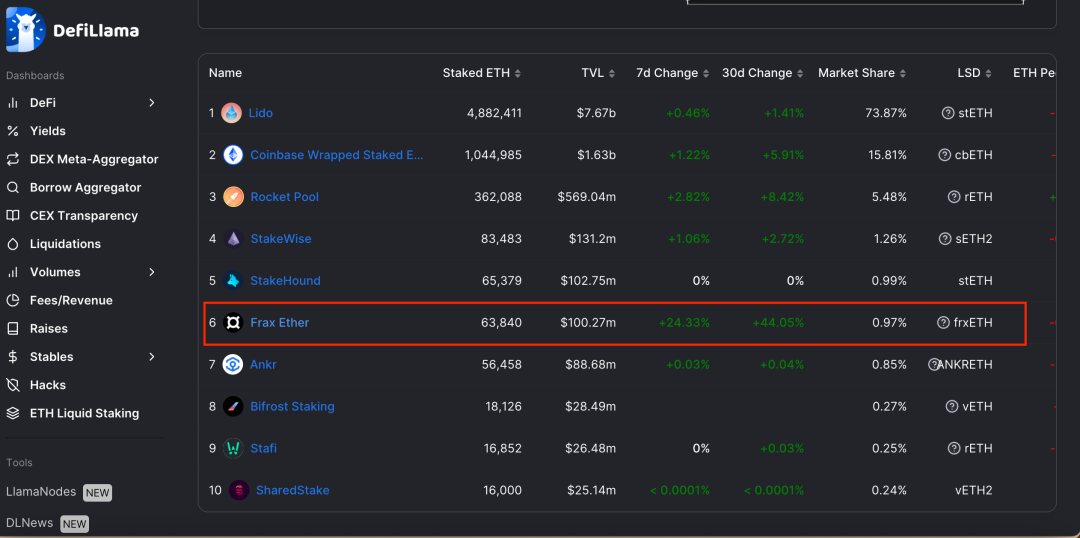Click the Yields percent icon
This screenshot has height=538, width=1080.
pos(12,131)
